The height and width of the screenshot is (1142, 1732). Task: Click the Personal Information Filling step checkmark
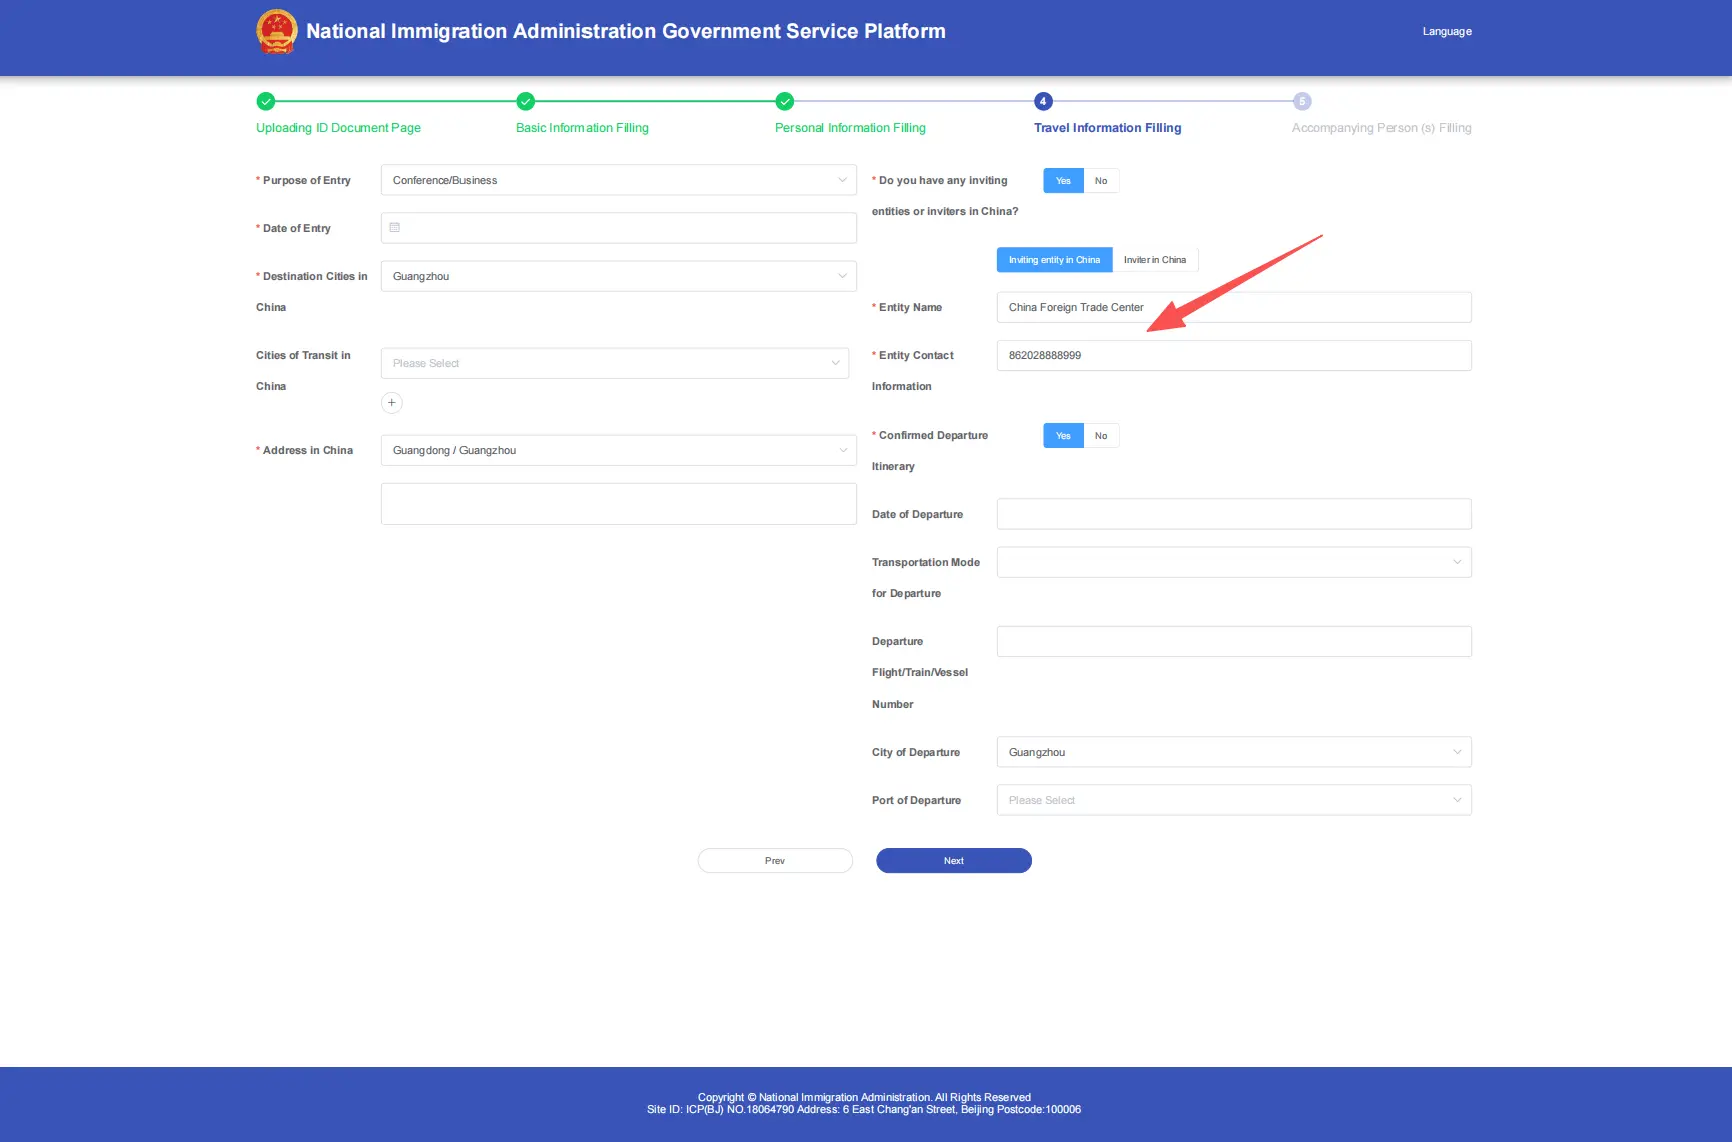click(785, 101)
